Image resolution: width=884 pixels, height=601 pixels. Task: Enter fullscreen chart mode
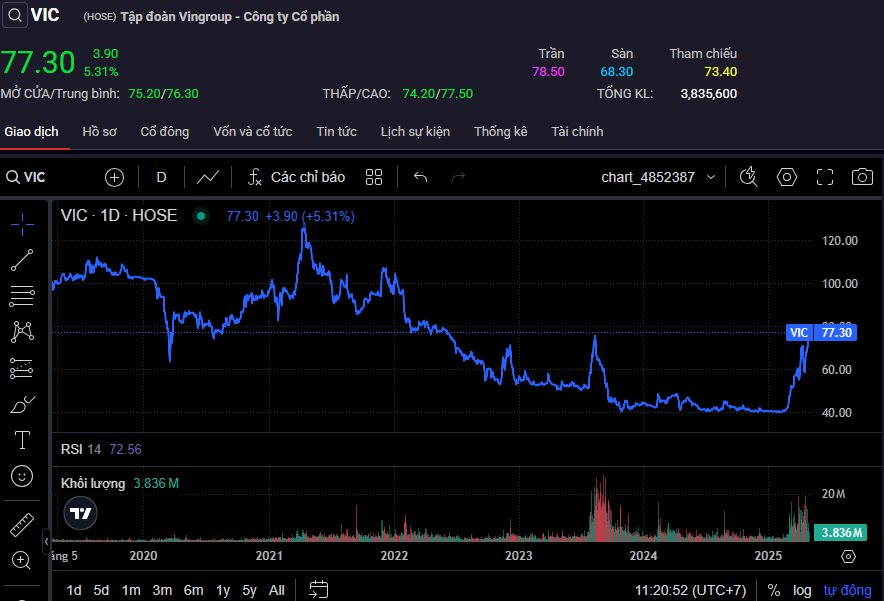[824, 177]
